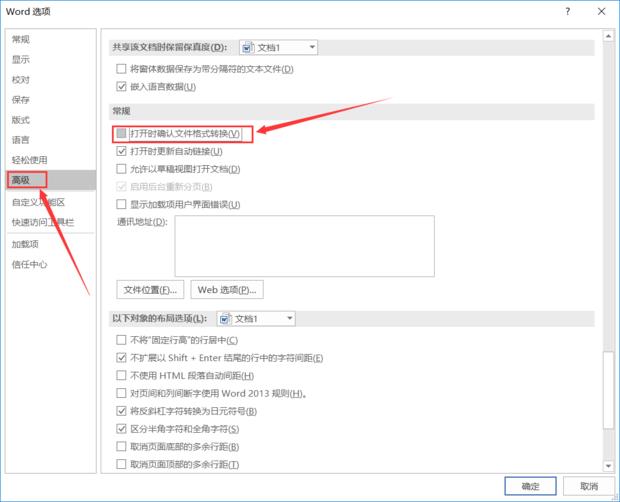Open Web 选项 button

pos(227,290)
